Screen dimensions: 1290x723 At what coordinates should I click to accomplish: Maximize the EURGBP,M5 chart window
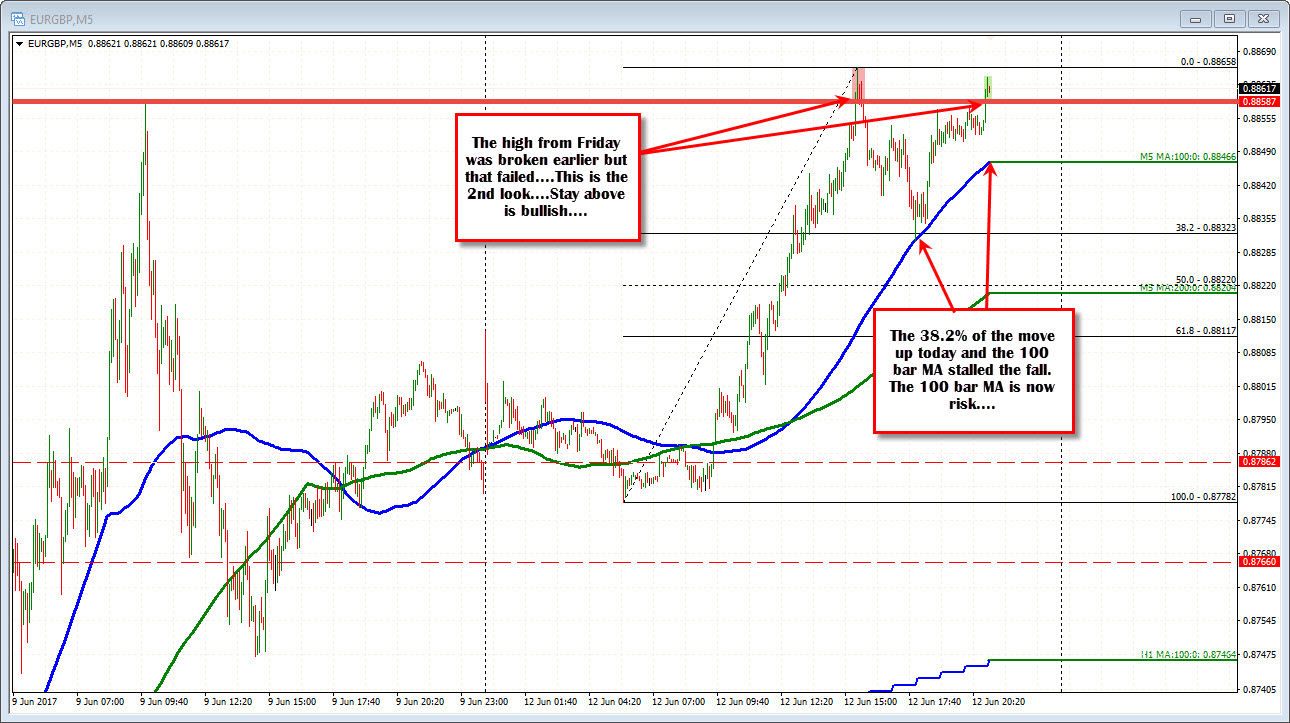(1229, 18)
